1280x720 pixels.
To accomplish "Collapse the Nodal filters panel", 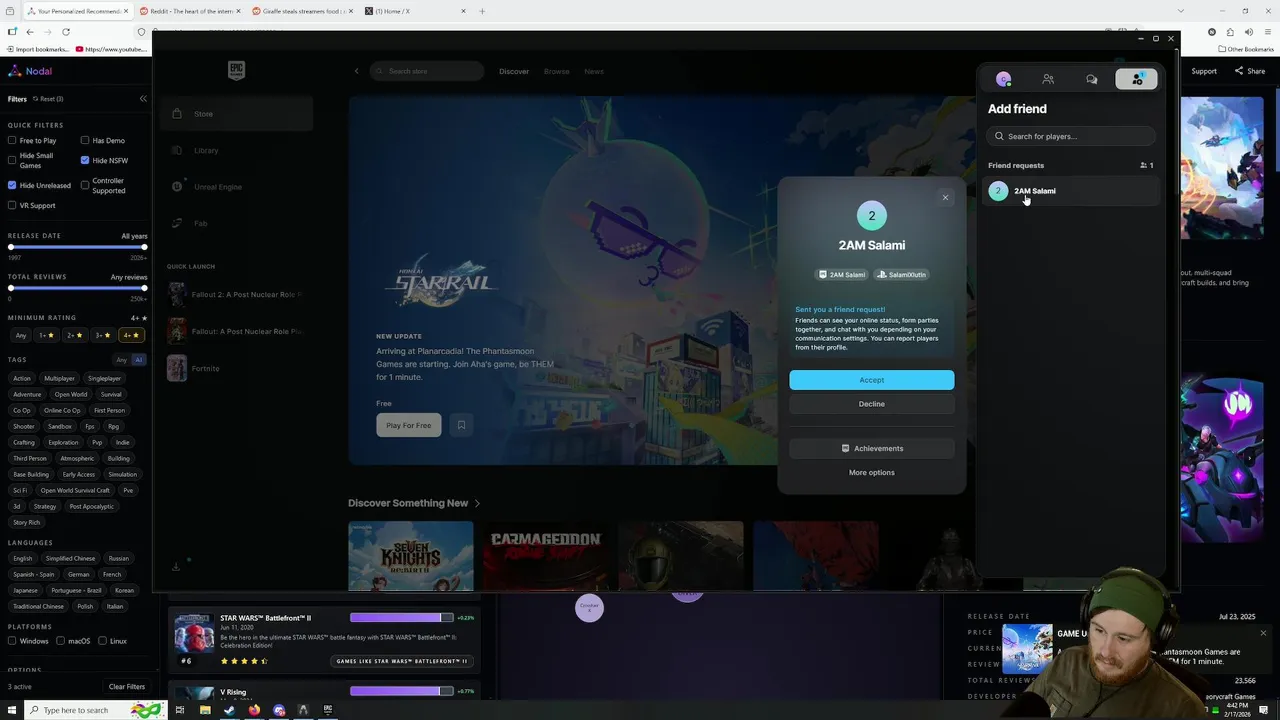I will 143,98.
